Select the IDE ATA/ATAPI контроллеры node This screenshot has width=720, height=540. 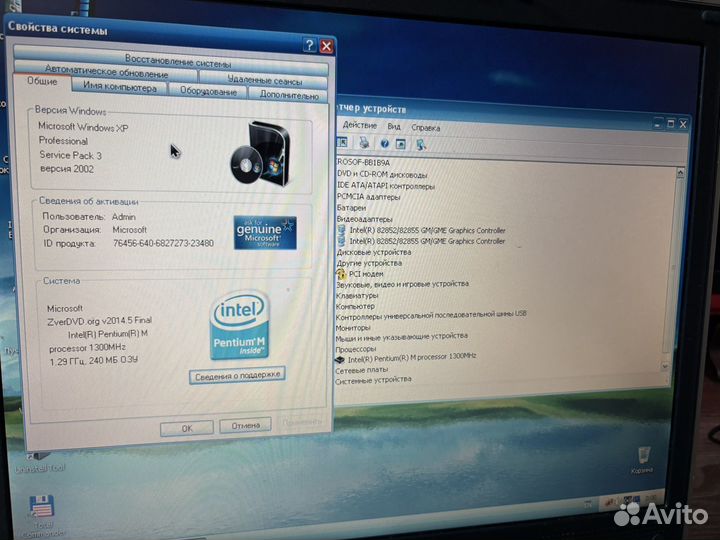coord(386,186)
